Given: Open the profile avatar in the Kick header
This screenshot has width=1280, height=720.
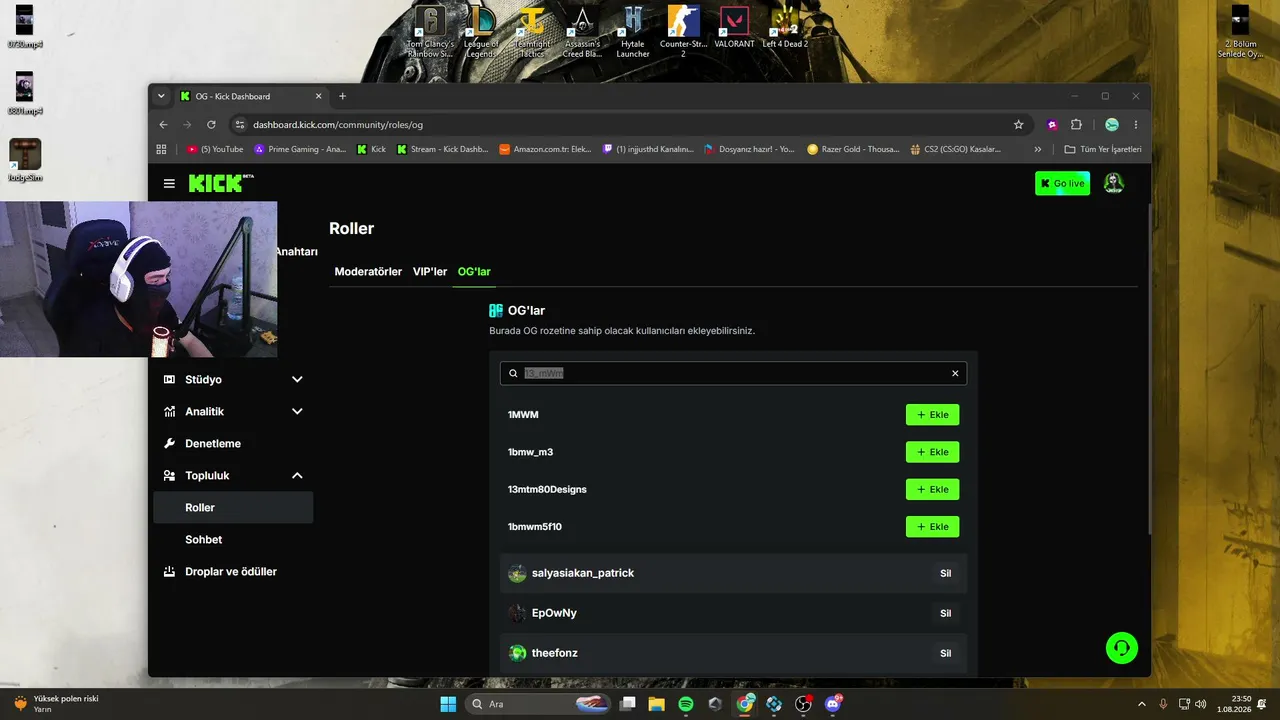Looking at the screenshot, I should click(x=1113, y=183).
